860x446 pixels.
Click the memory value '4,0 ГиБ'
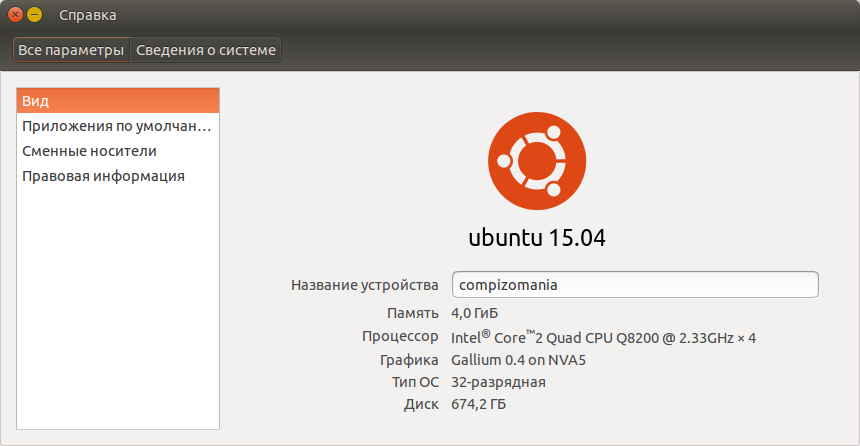(474, 313)
